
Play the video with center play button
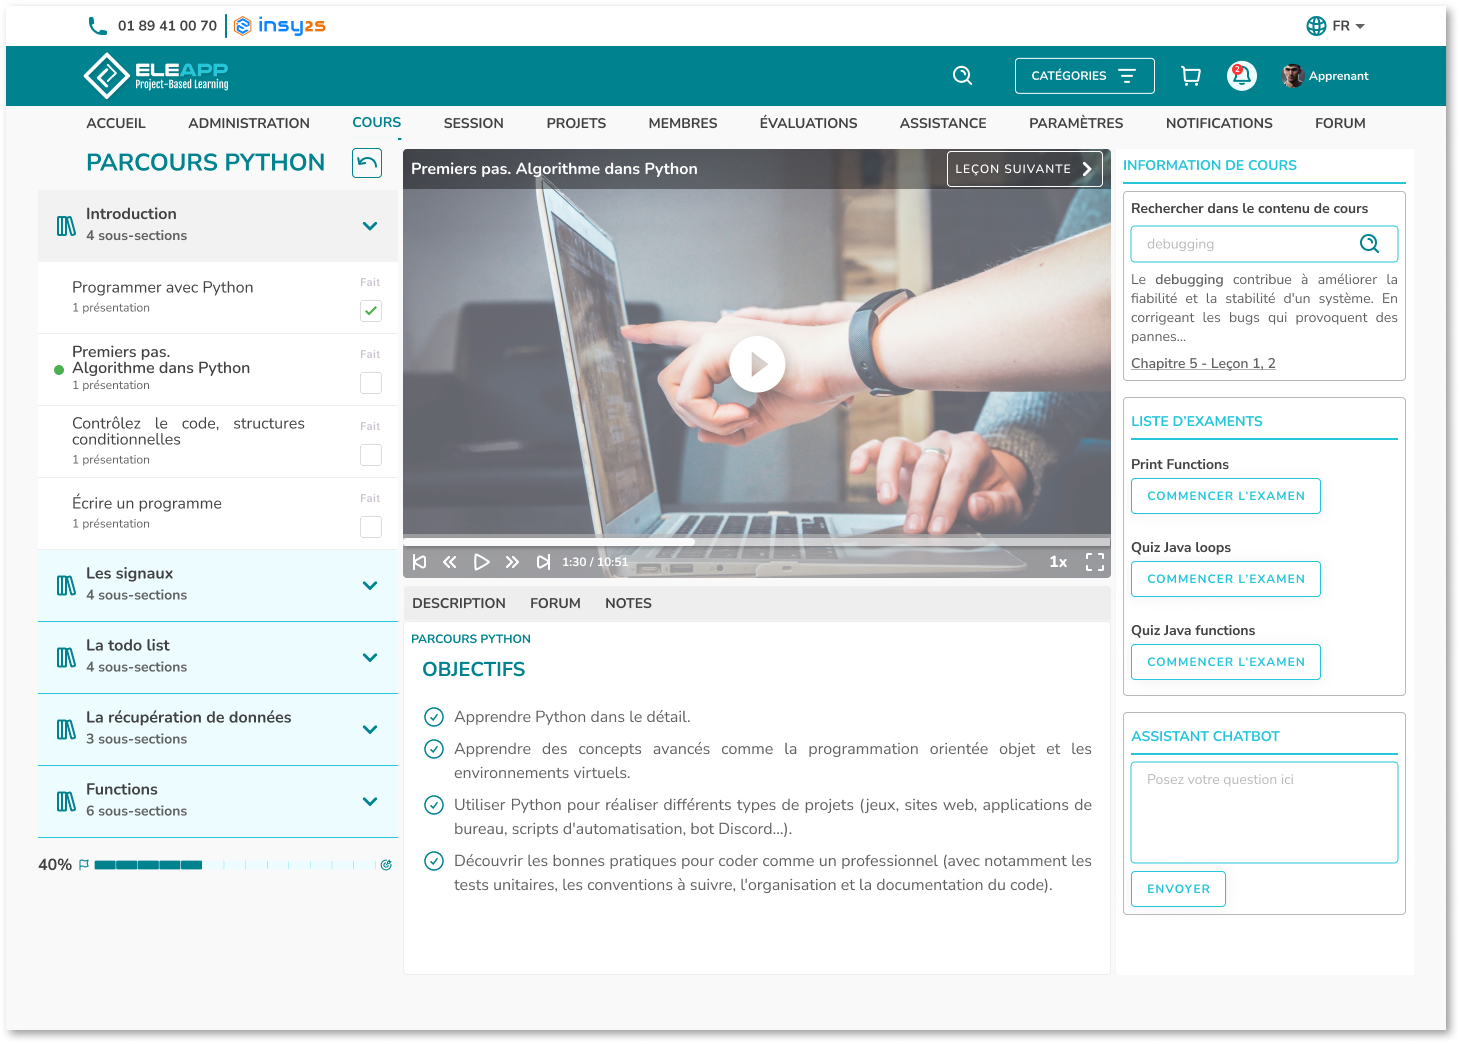[x=757, y=364]
